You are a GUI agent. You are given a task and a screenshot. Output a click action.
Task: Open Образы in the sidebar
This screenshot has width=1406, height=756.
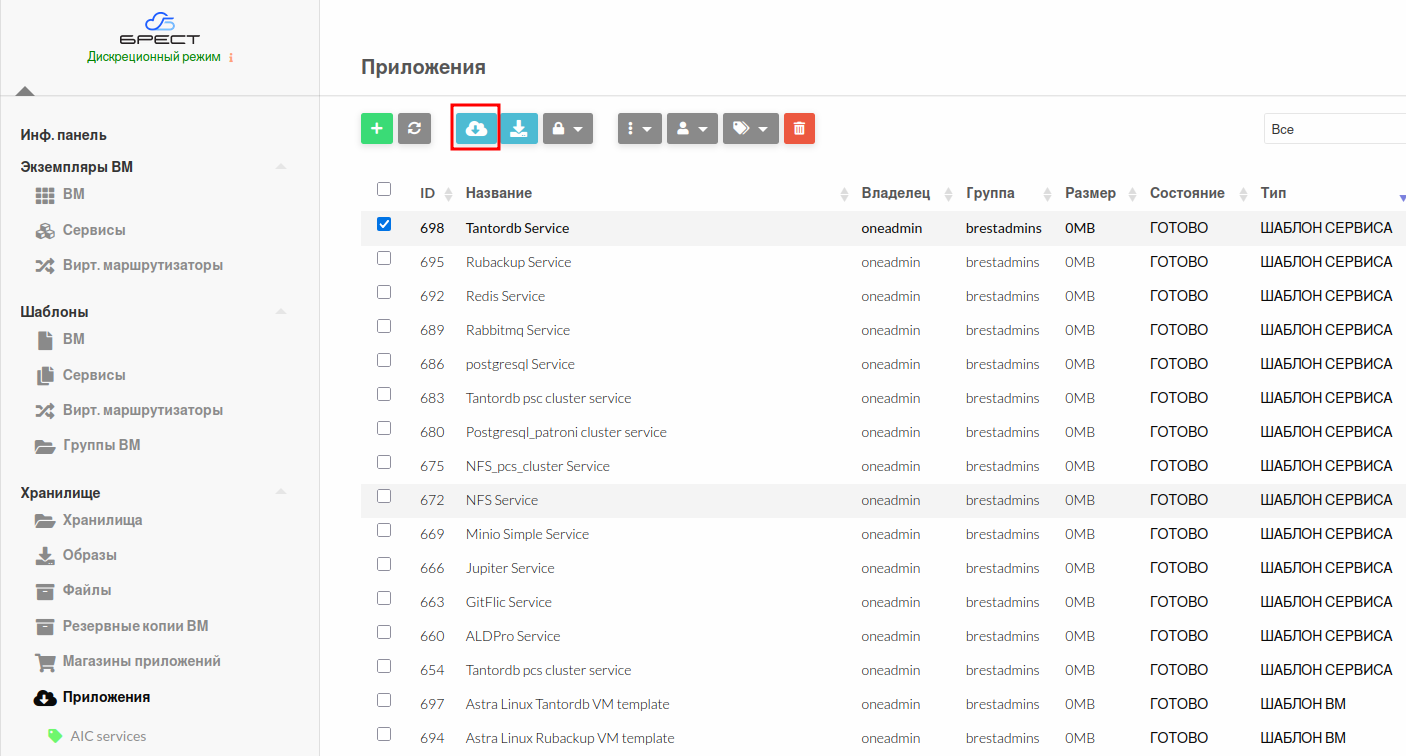click(89, 555)
